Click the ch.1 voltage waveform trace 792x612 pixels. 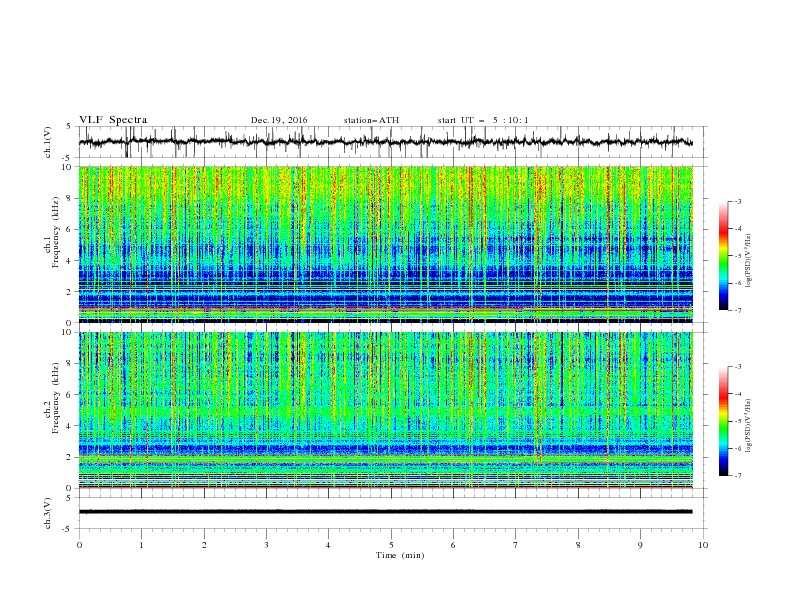385,142
